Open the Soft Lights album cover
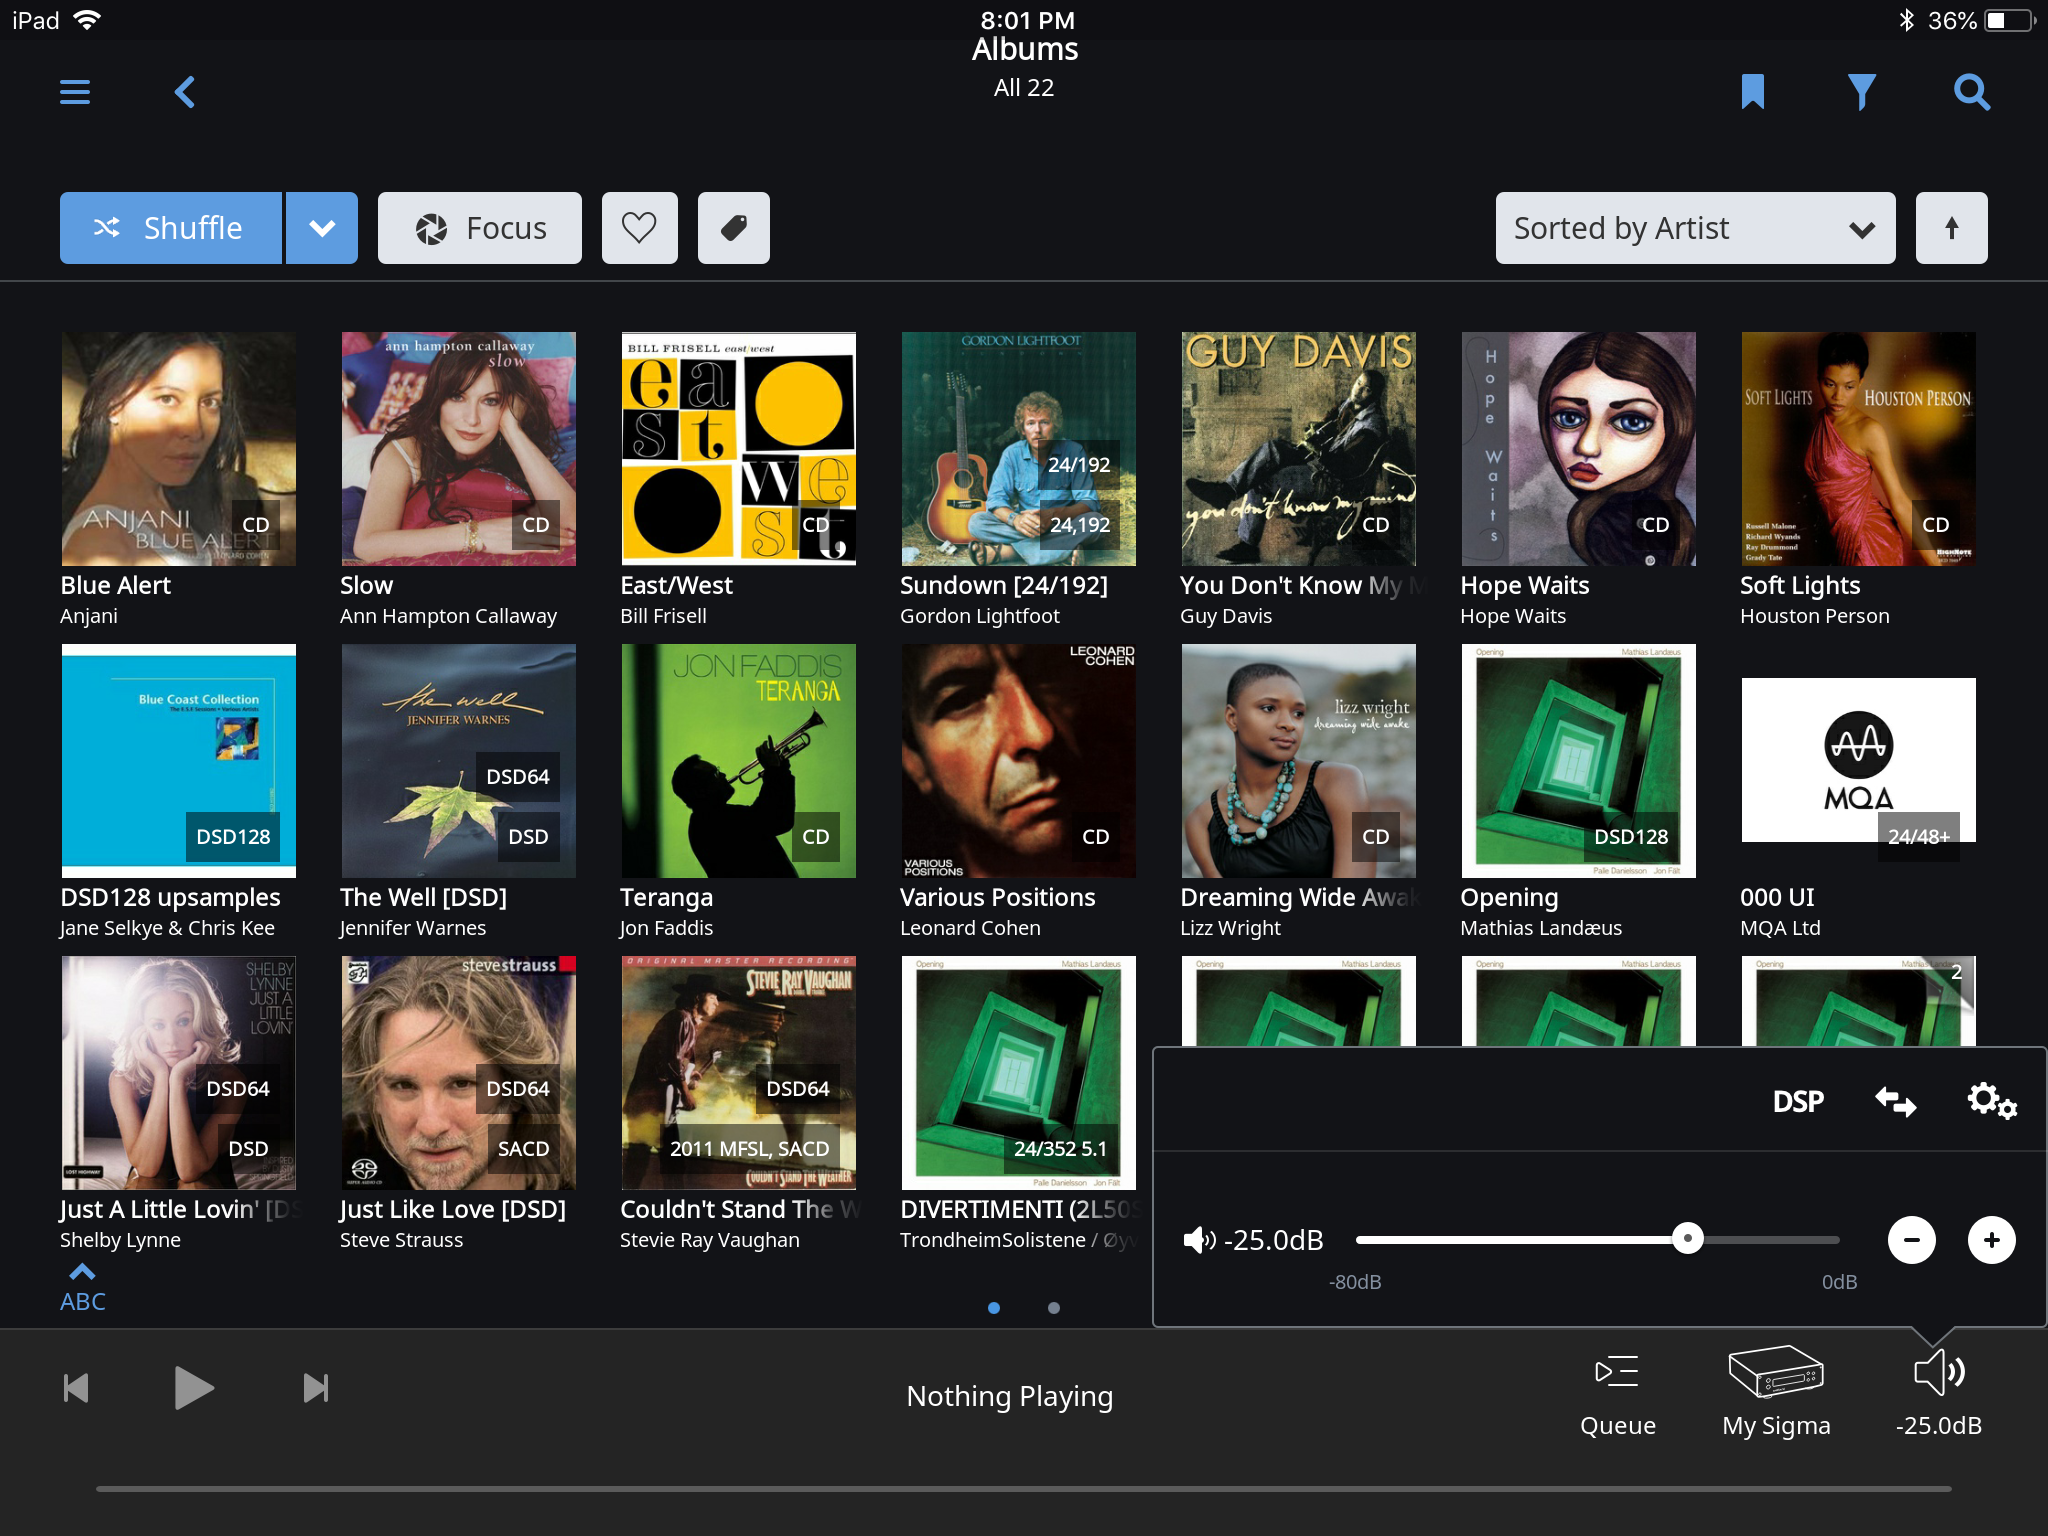This screenshot has width=2048, height=1536. (x=1858, y=449)
